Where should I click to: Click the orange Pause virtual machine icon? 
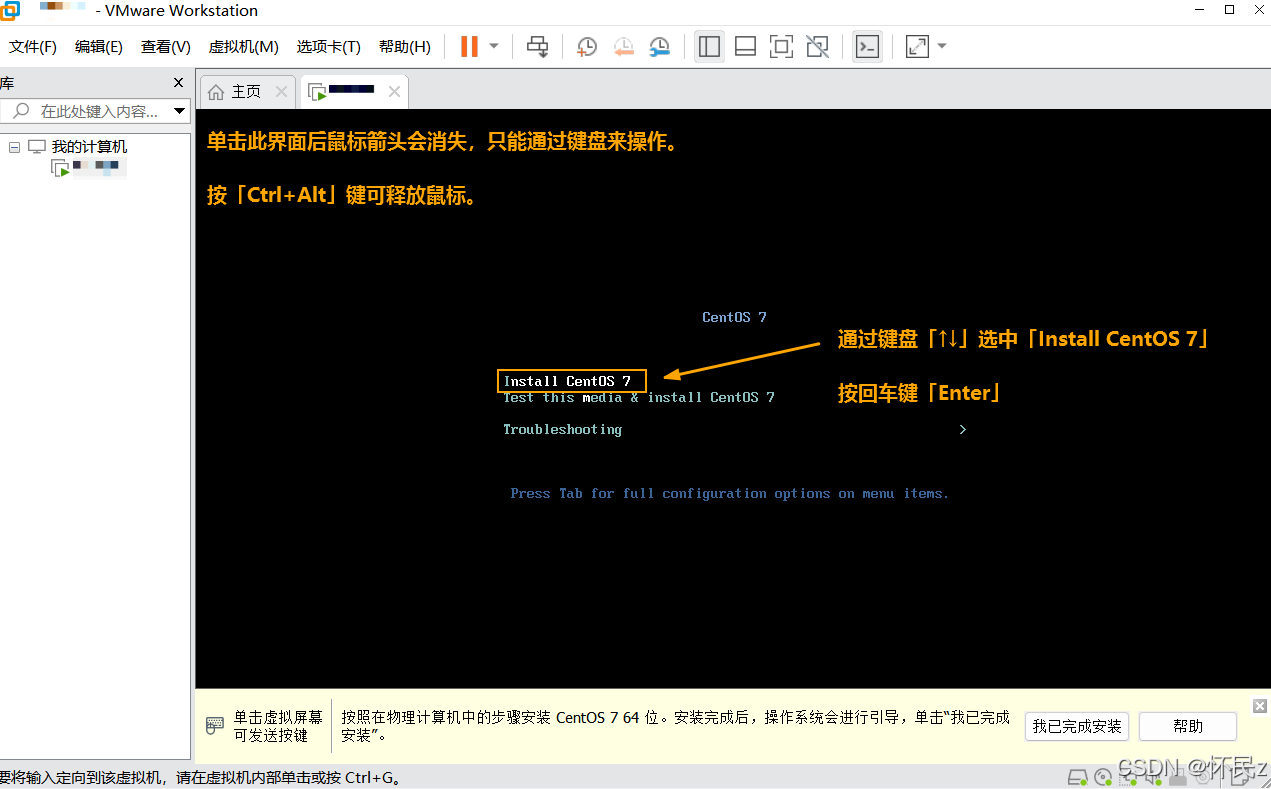click(469, 46)
